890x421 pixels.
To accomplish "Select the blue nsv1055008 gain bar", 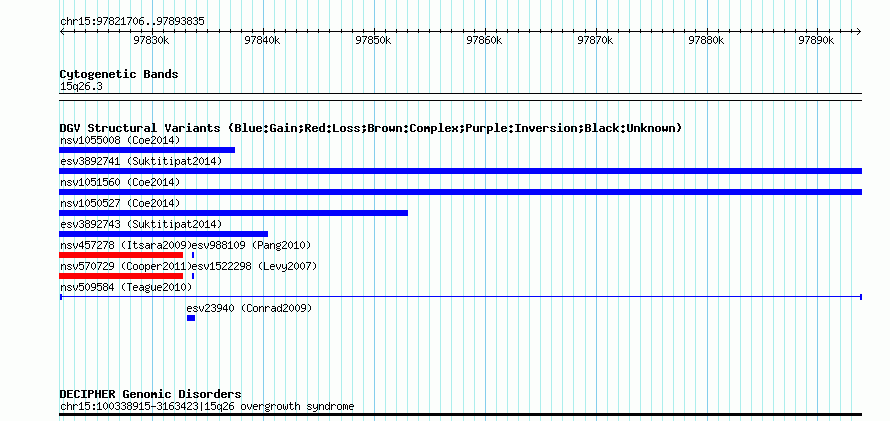I will [147, 150].
